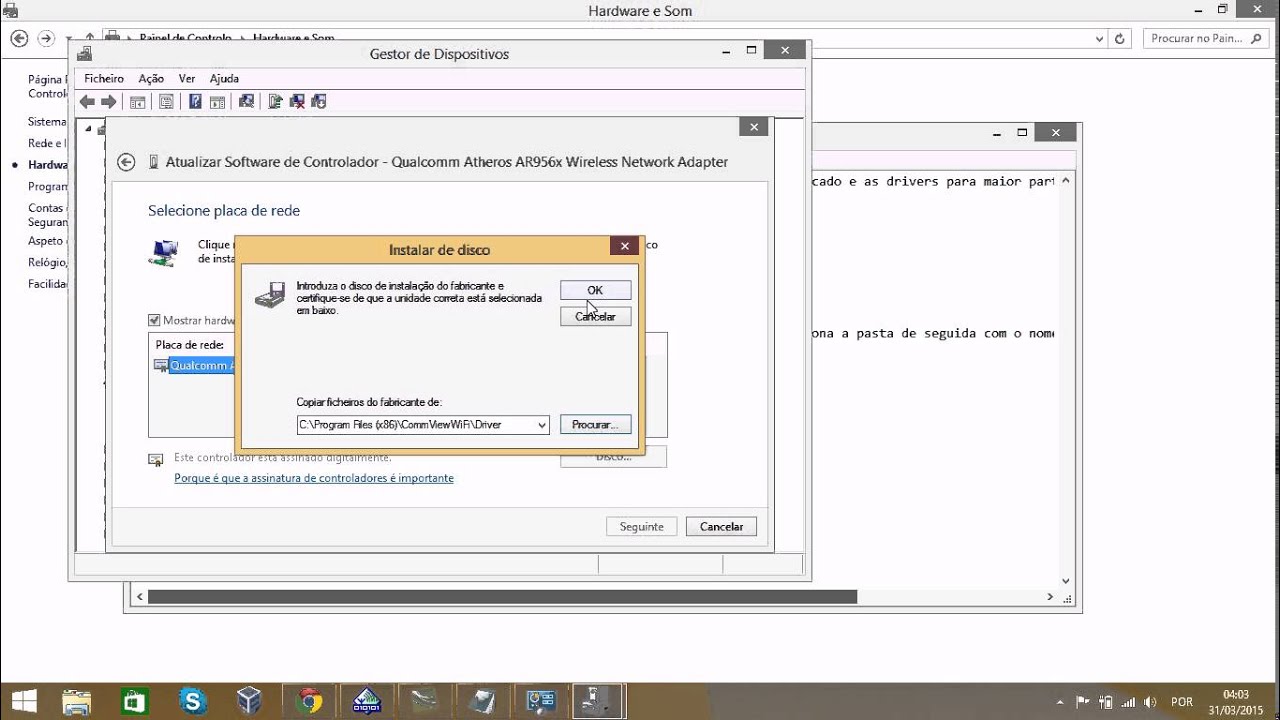The height and width of the screenshot is (720, 1280).
Task: Click the update driver software toolbar icon
Action: pyautogui.click(x=275, y=101)
